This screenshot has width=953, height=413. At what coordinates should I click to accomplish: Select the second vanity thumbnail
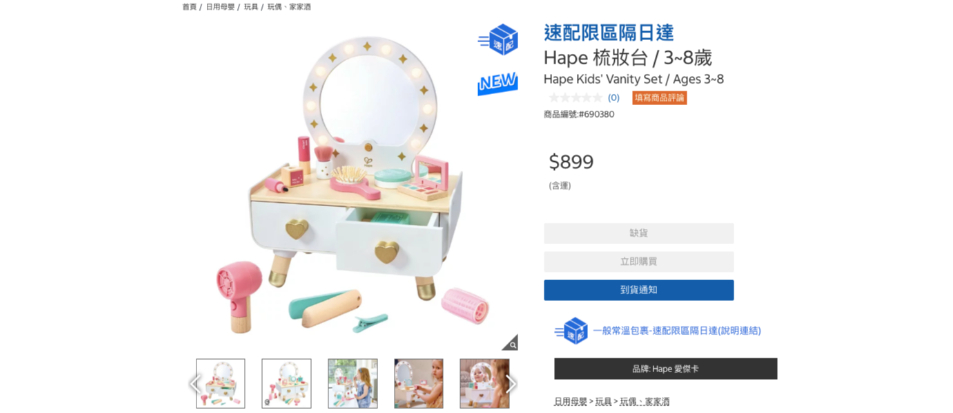click(x=286, y=383)
